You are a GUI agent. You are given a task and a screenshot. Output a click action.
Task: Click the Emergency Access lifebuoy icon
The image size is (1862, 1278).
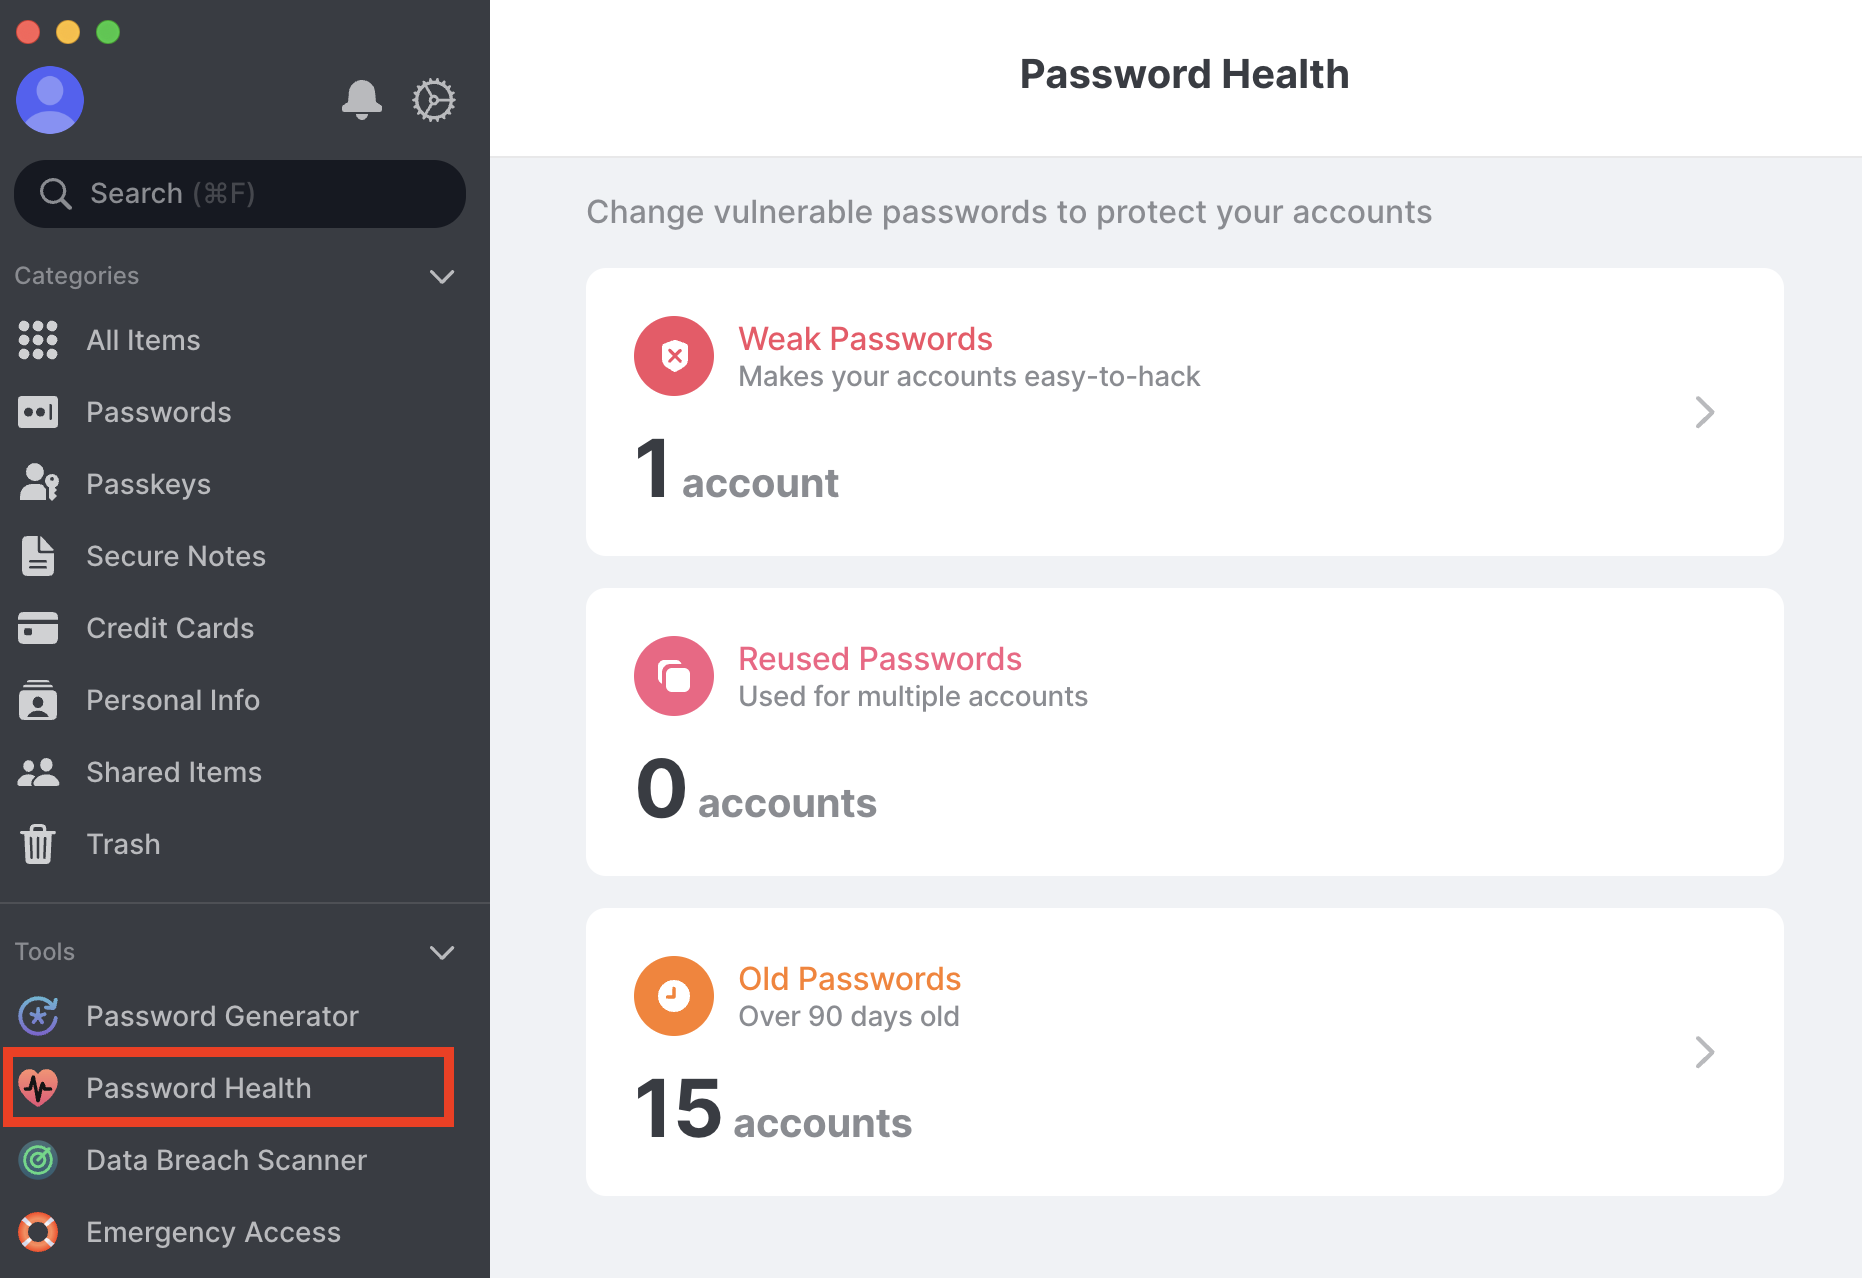38,1232
